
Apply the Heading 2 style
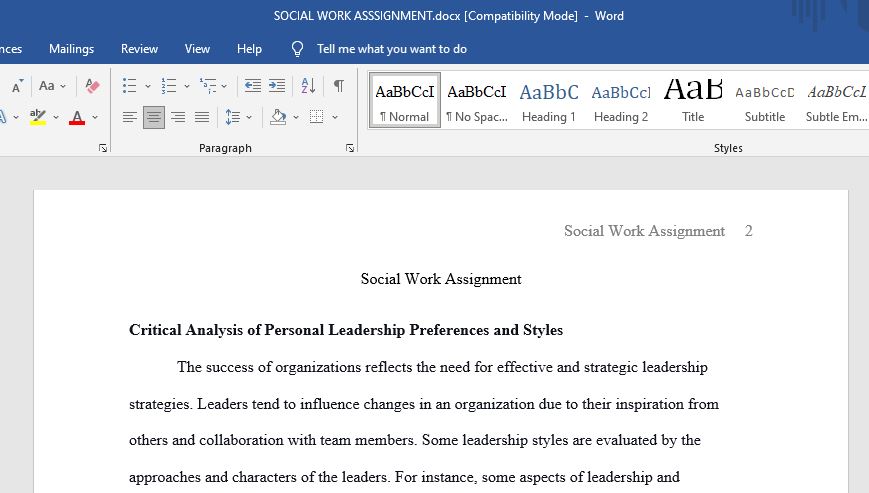[621, 100]
